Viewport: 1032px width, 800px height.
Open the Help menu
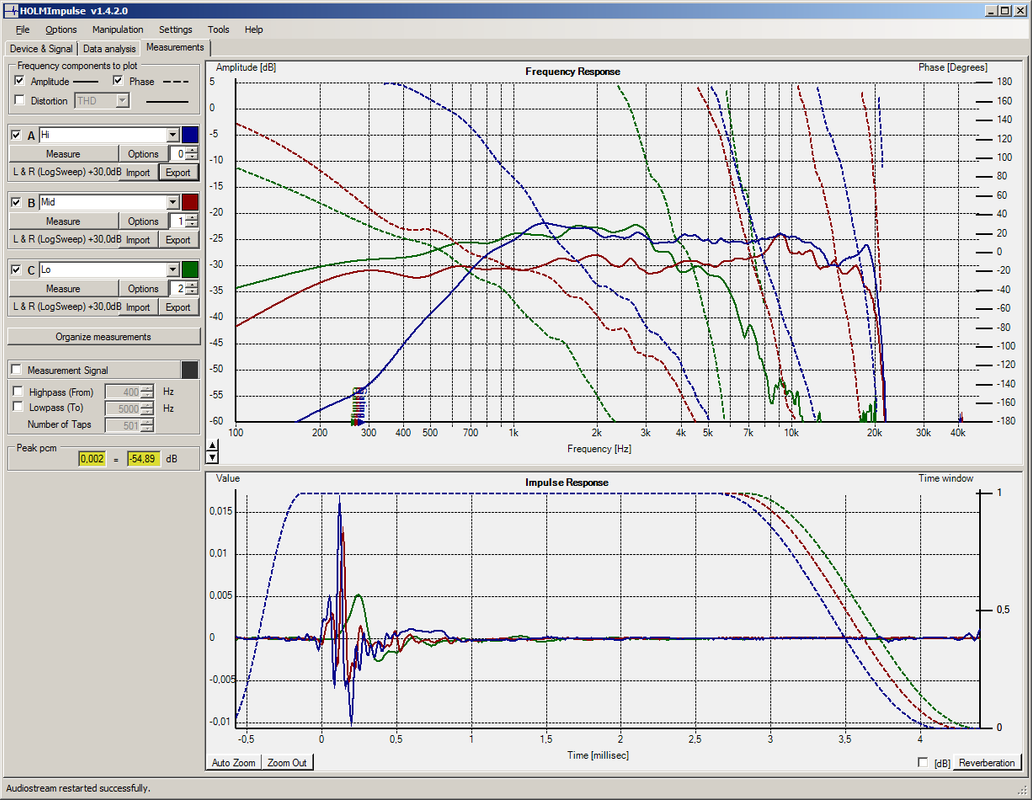[x=253, y=30]
